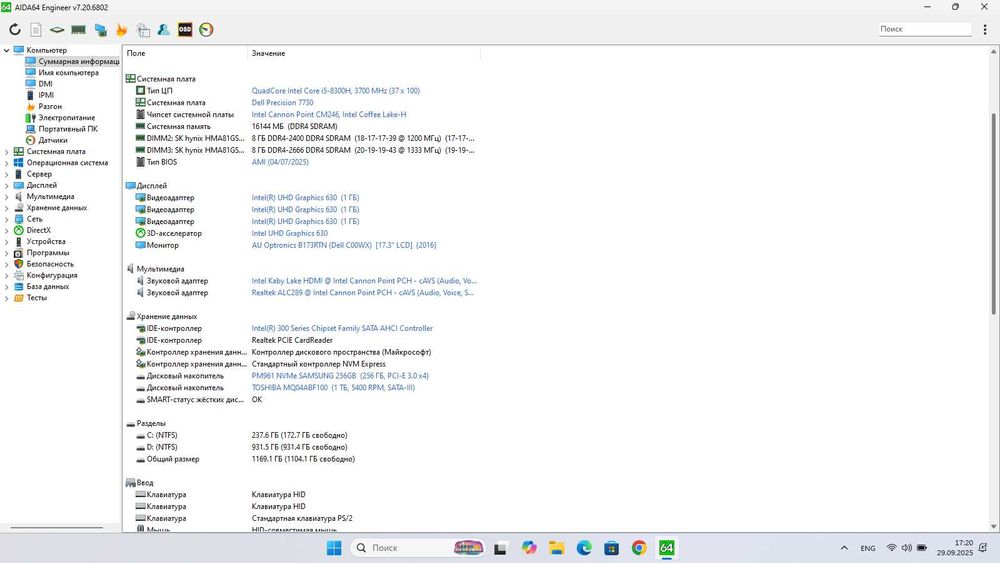Screen dimensions: 1000x563
Task: Open the Intel Cannon Point CM246 link
Action: point(328,114)
